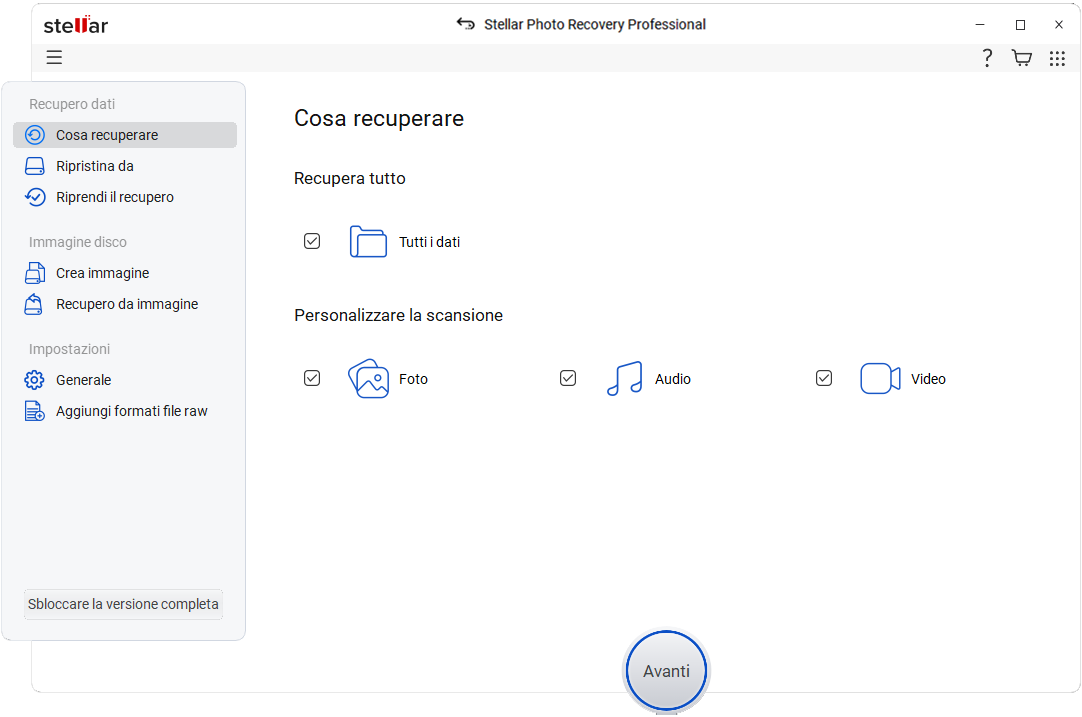Screen dimensions: 1082x717
Task: Select Cosa recuperare in sidebar
Action: coord(125,135)
